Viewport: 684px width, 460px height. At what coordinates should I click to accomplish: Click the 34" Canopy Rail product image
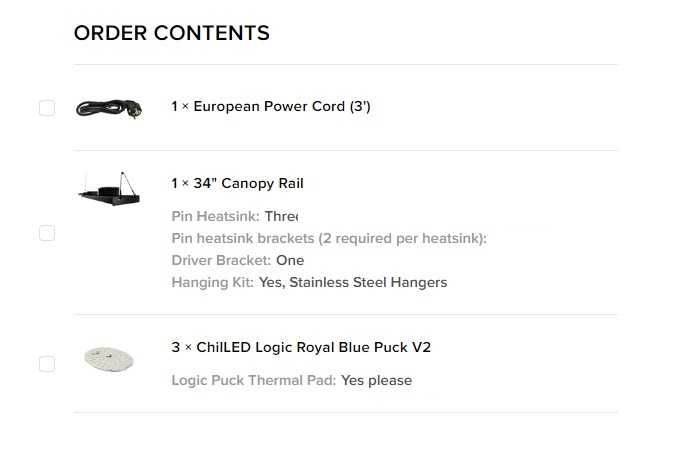pyautogui.click(x=109, y=189)
